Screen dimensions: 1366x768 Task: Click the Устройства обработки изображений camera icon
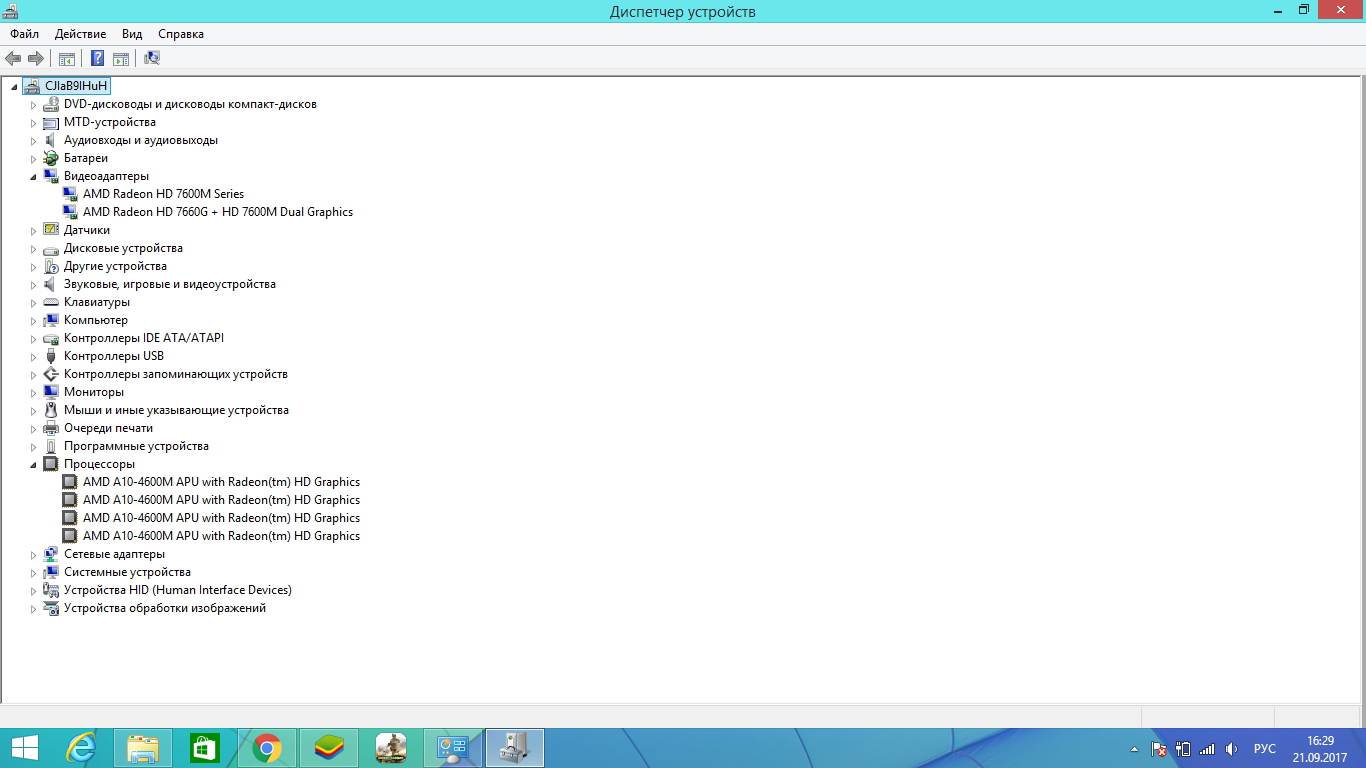(51, 608)
